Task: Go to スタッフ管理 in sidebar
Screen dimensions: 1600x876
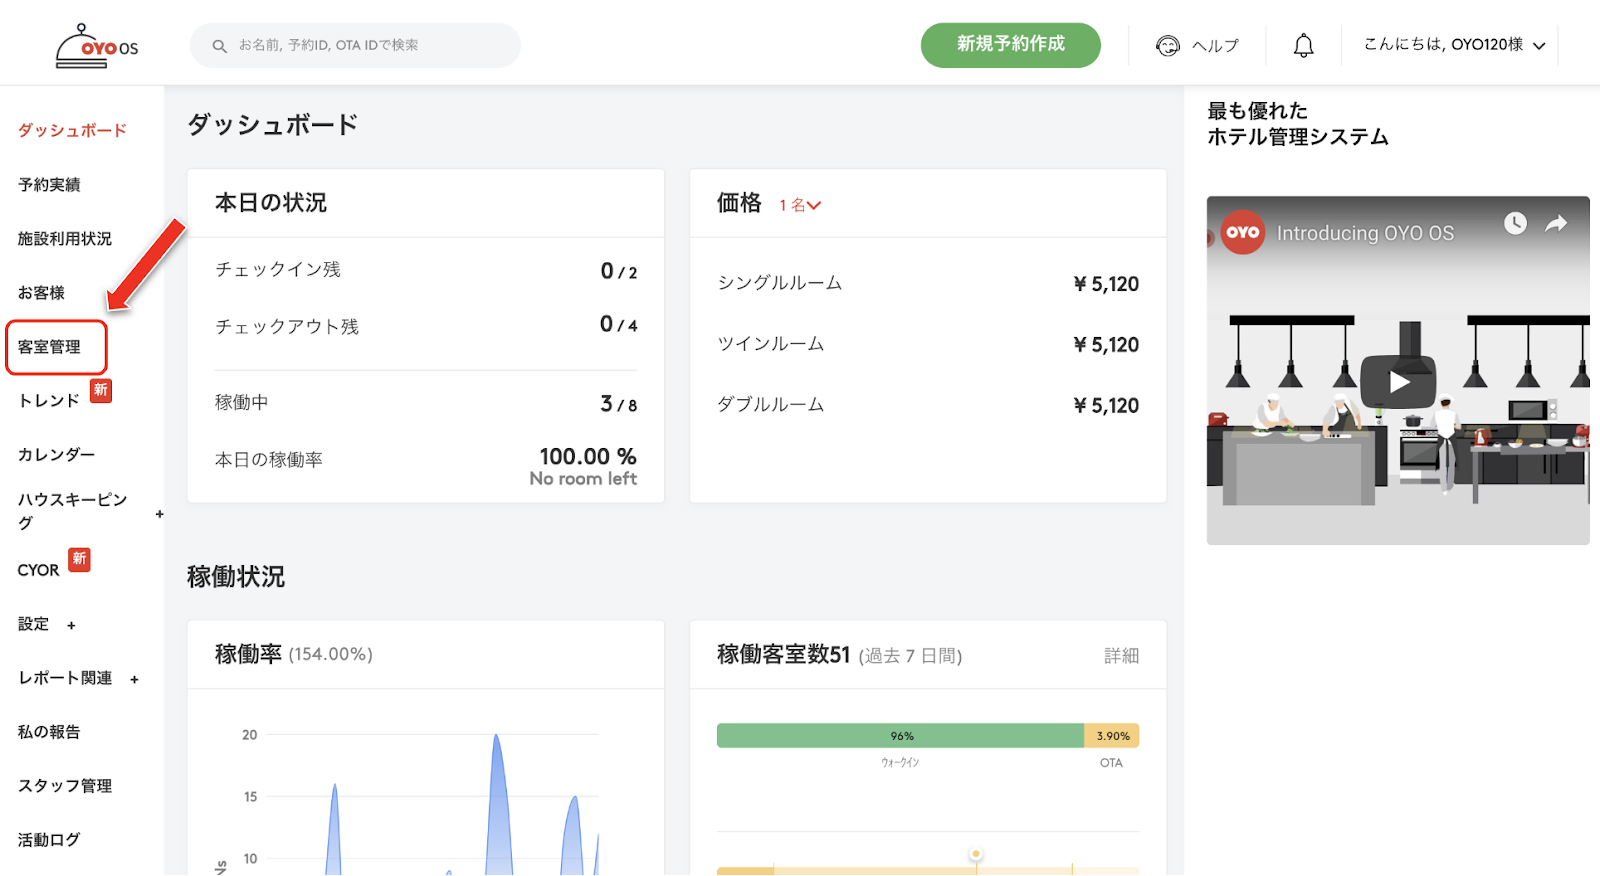Action: (x=65, y=786)
